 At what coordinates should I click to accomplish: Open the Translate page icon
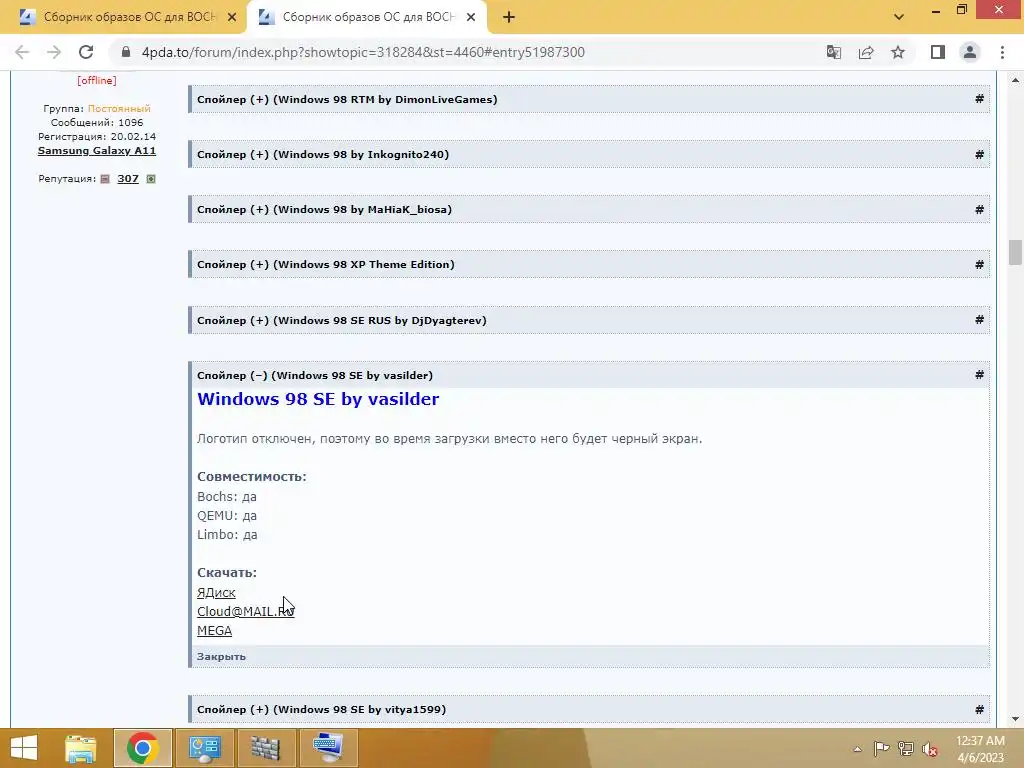[x=833, y=52]
